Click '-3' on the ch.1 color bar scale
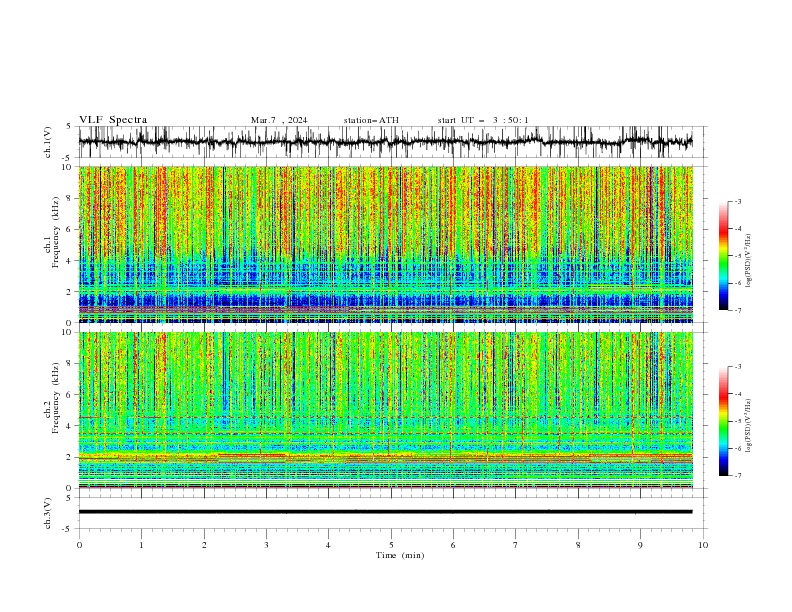 coord(738,201)
